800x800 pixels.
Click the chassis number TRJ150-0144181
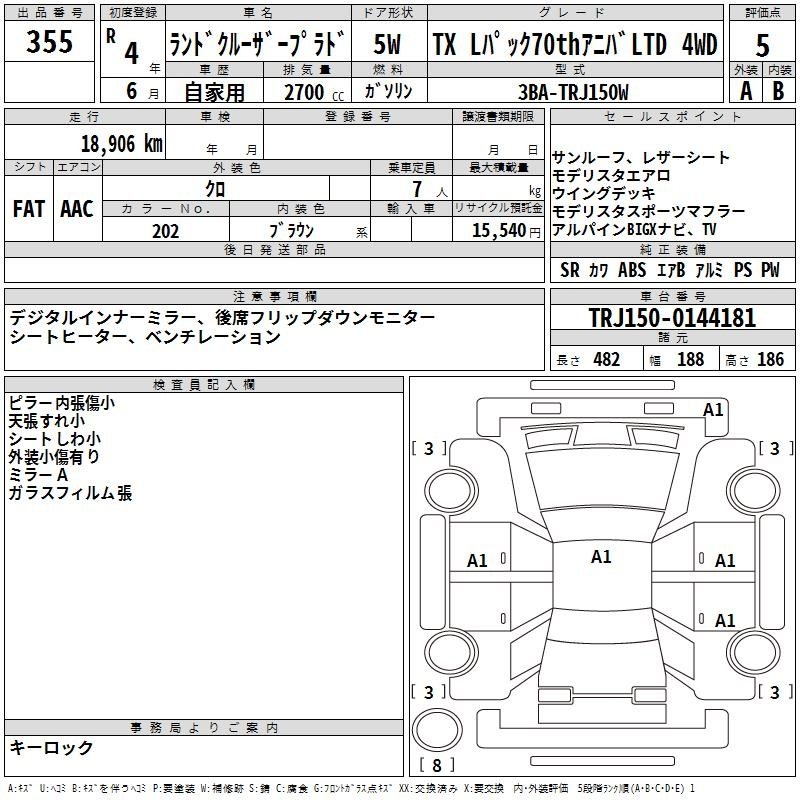pos(672,318)
